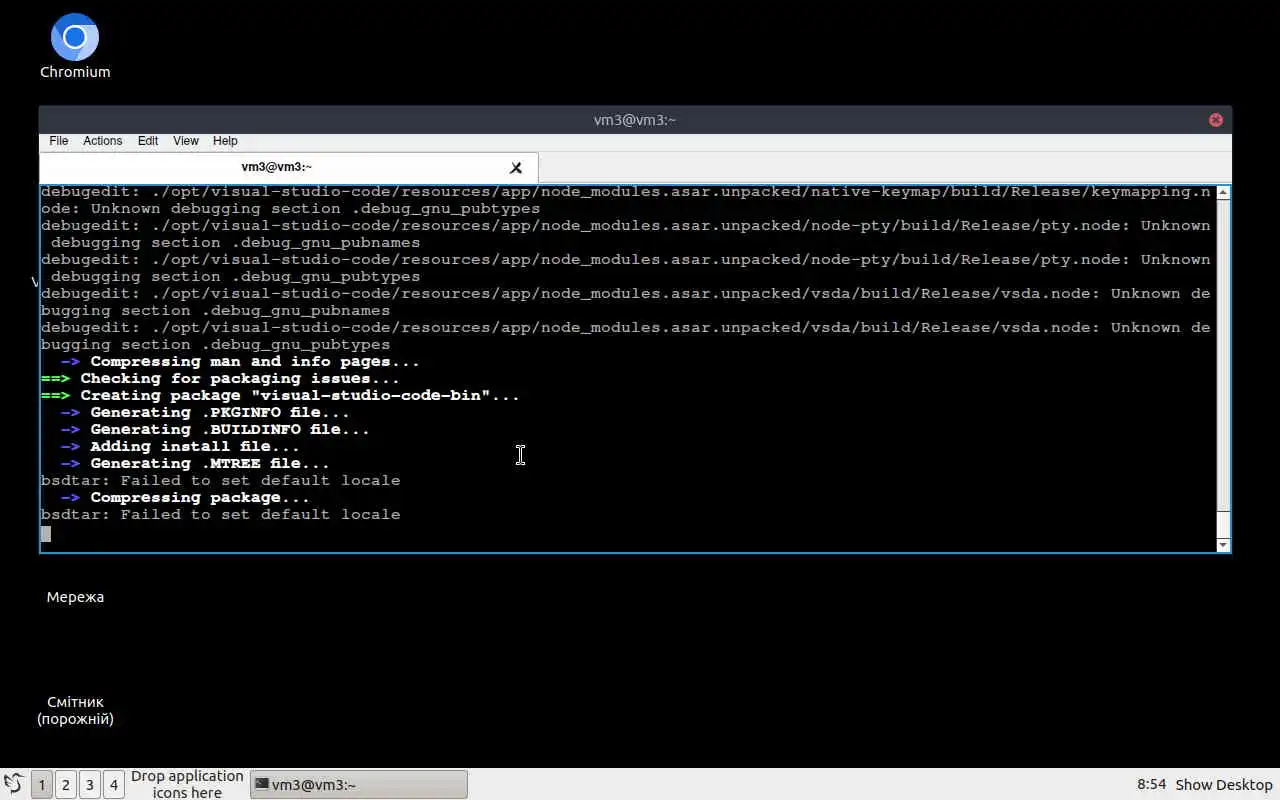Click the terminal cursor block
Screen dimensions: 1280x800
(x=45, y=533)
